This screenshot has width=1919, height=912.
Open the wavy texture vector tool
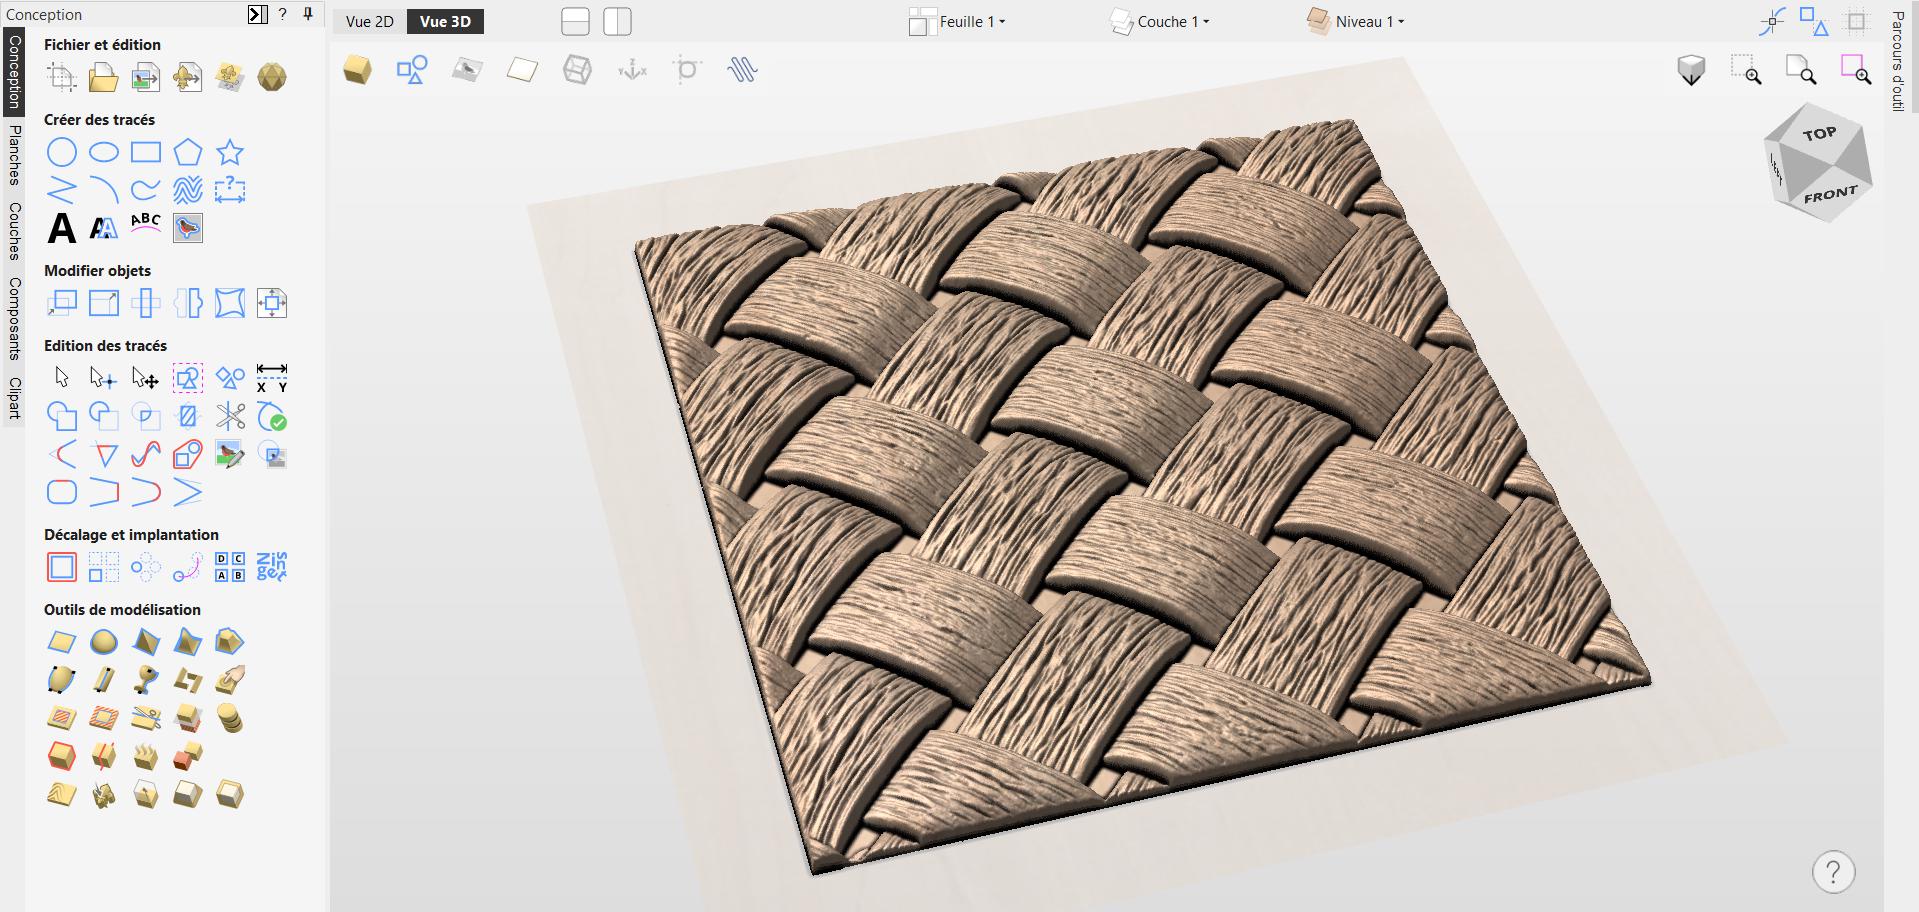pos(188,190)
